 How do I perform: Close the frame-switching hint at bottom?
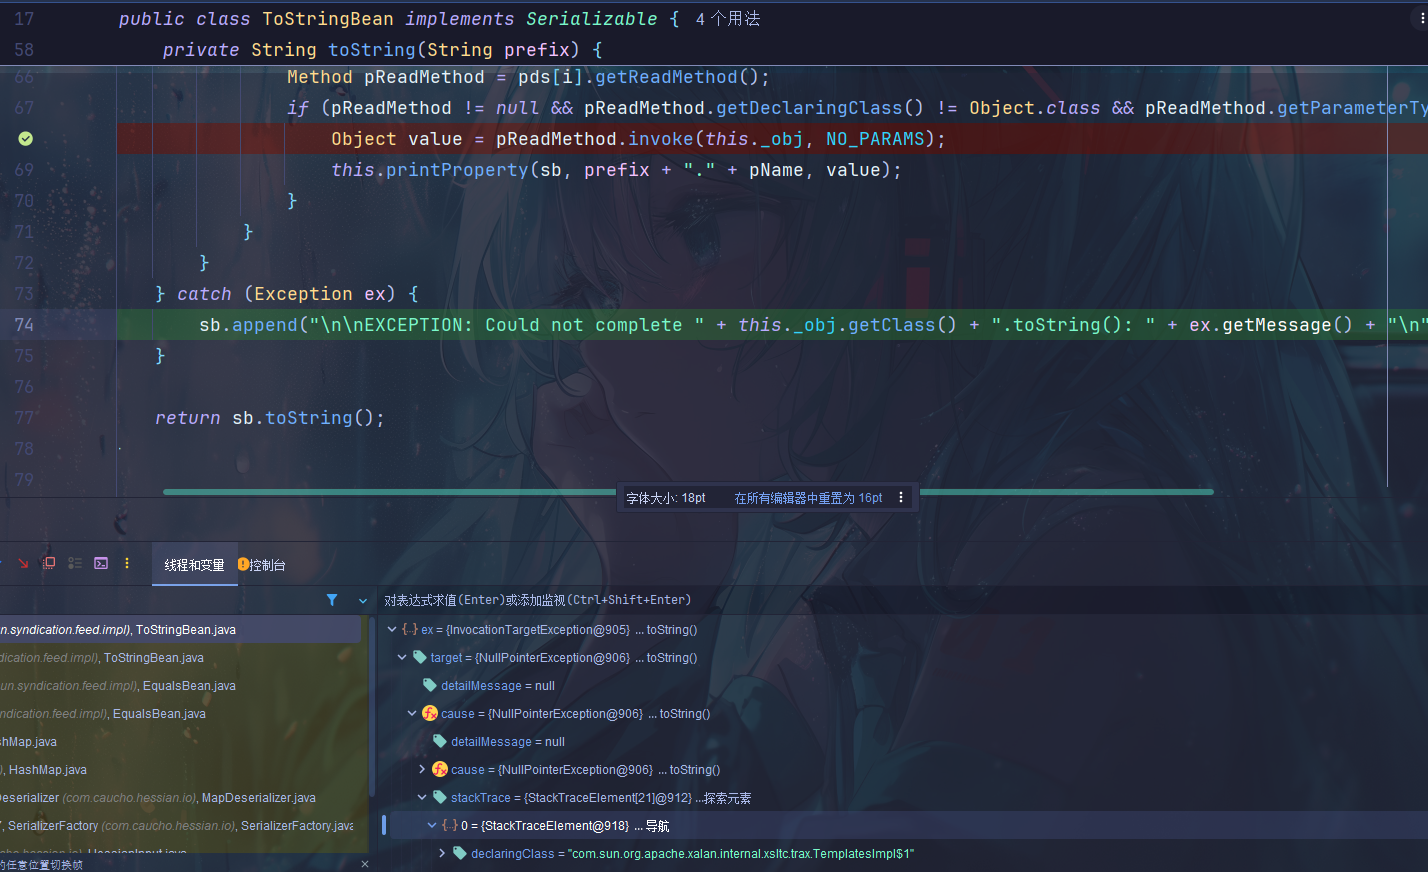[x=364, y=864]
